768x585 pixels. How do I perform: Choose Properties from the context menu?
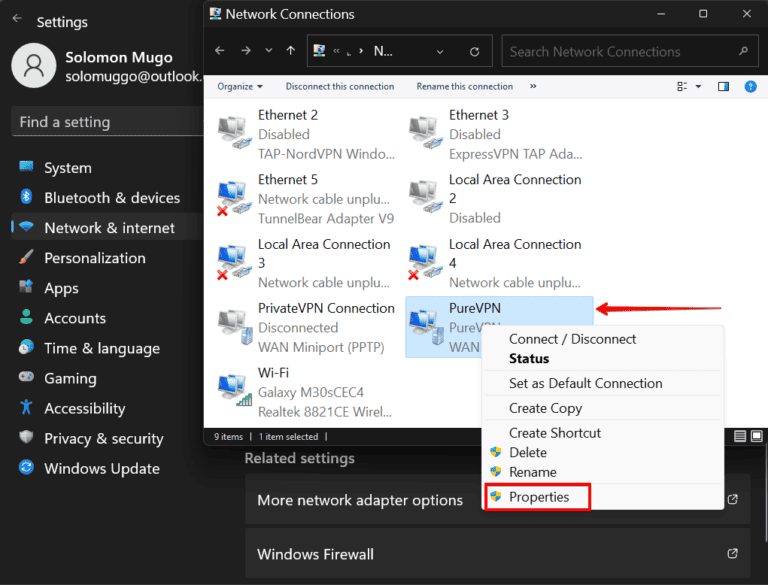538,497
